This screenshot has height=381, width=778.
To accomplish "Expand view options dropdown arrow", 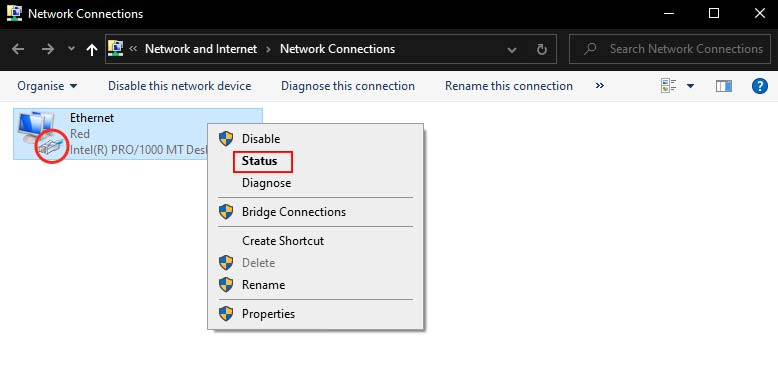I will pyautogui.click(x=690, y=86).
